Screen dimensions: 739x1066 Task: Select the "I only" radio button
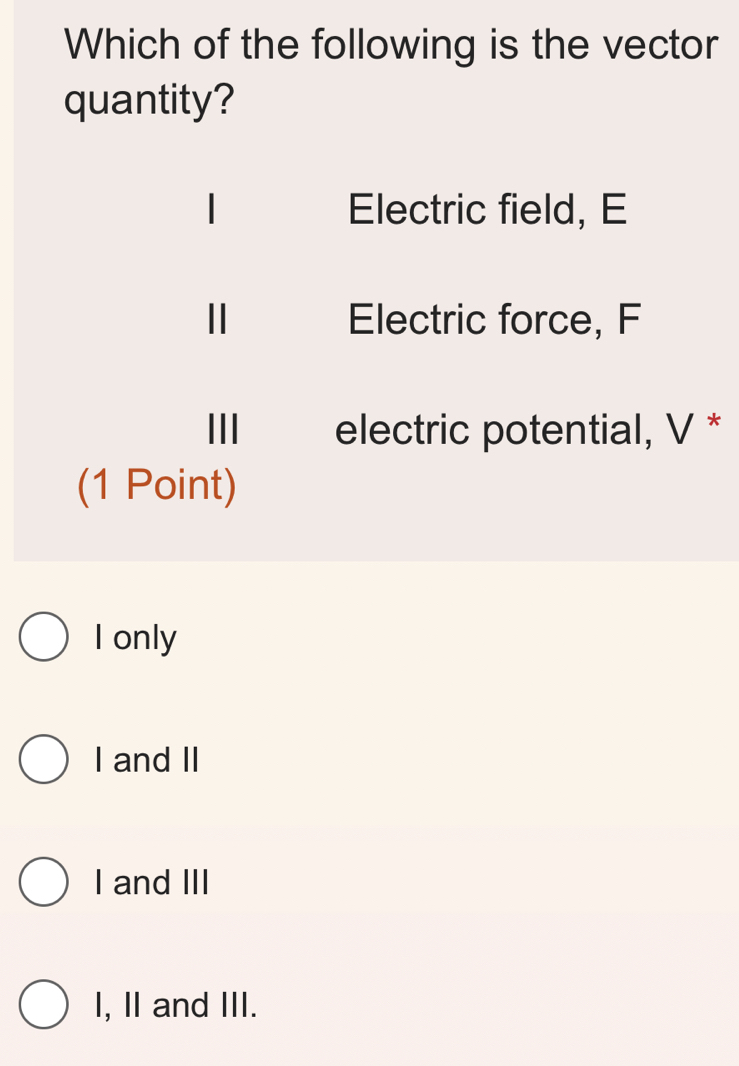click(x=43, y=637)
